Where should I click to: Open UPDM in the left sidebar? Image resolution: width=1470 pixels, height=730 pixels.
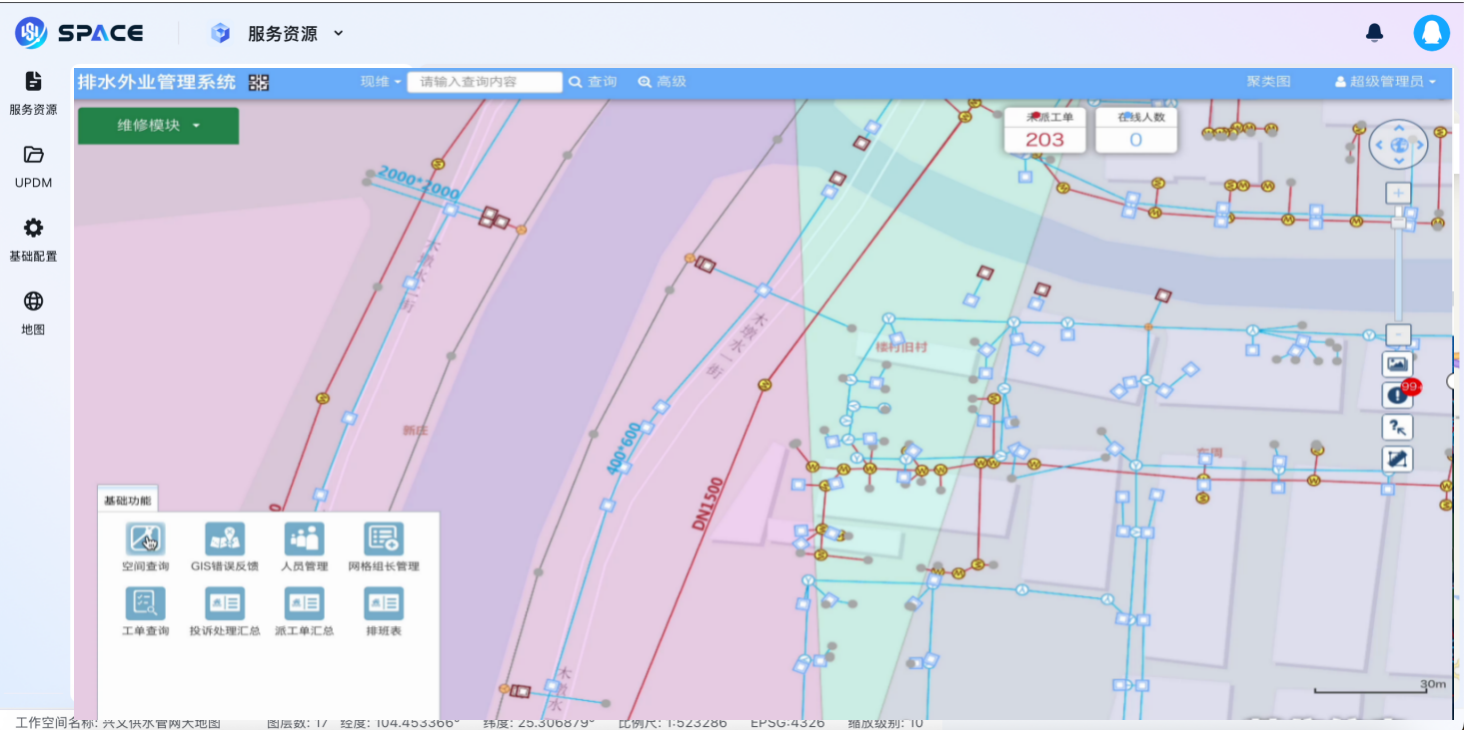pyautogui.click(x=33, y=166)
